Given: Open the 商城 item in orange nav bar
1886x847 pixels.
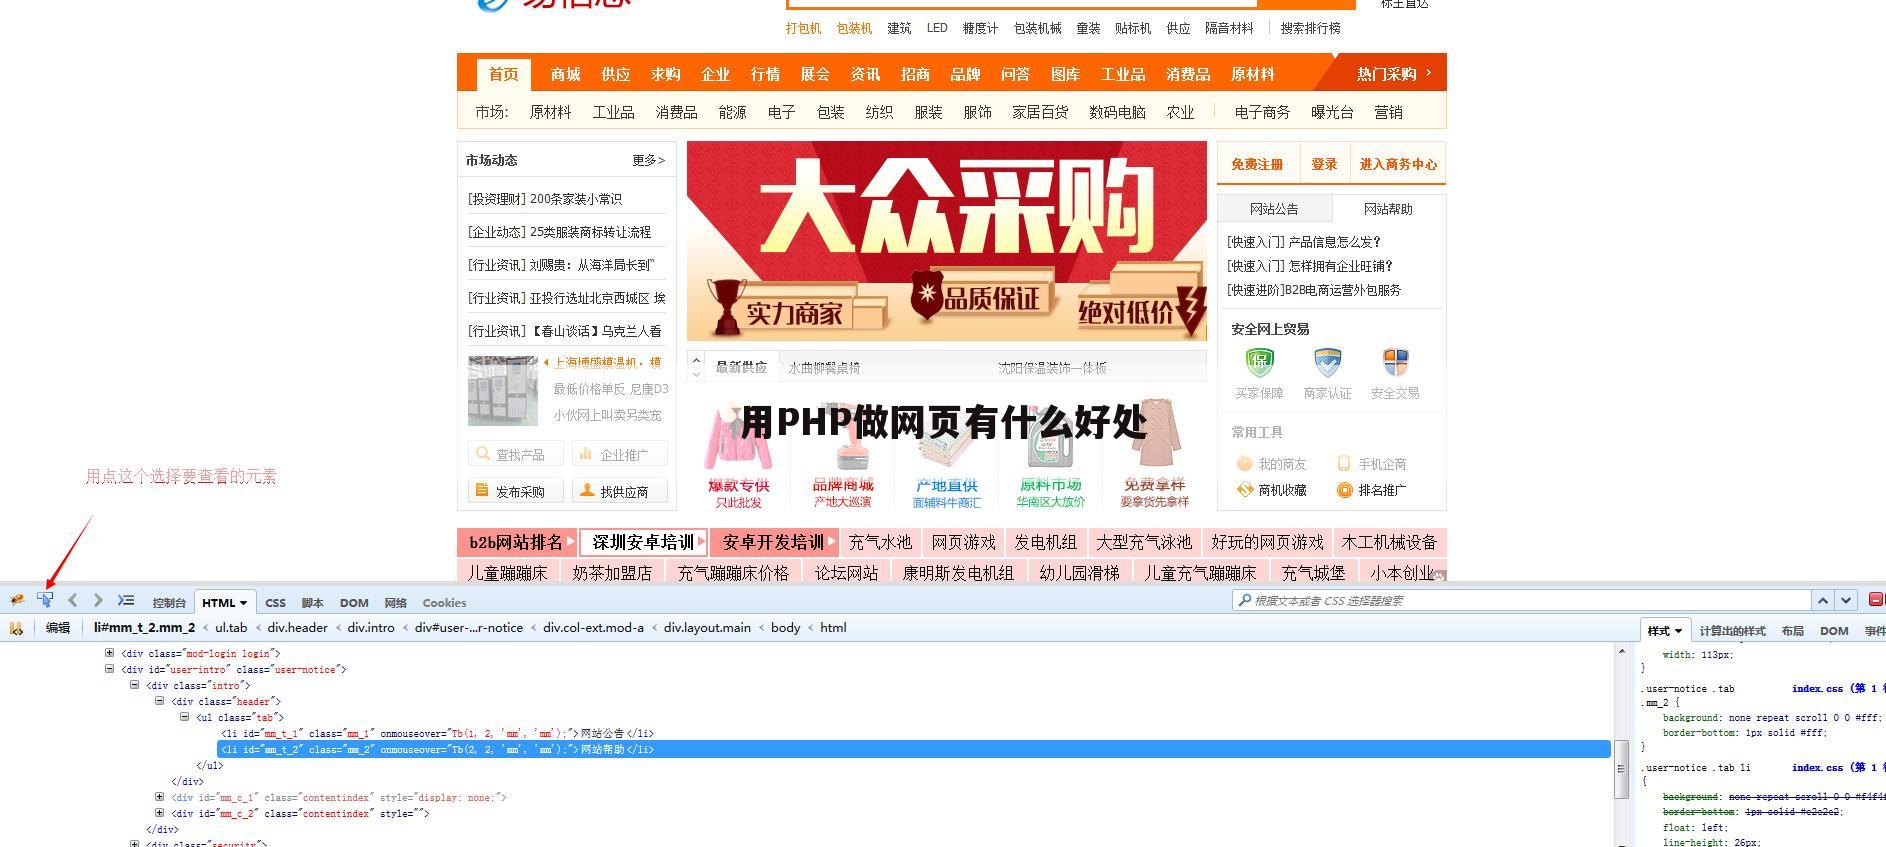Looking at the screenshot, I should pyautogui.click(x=565, y=74).
